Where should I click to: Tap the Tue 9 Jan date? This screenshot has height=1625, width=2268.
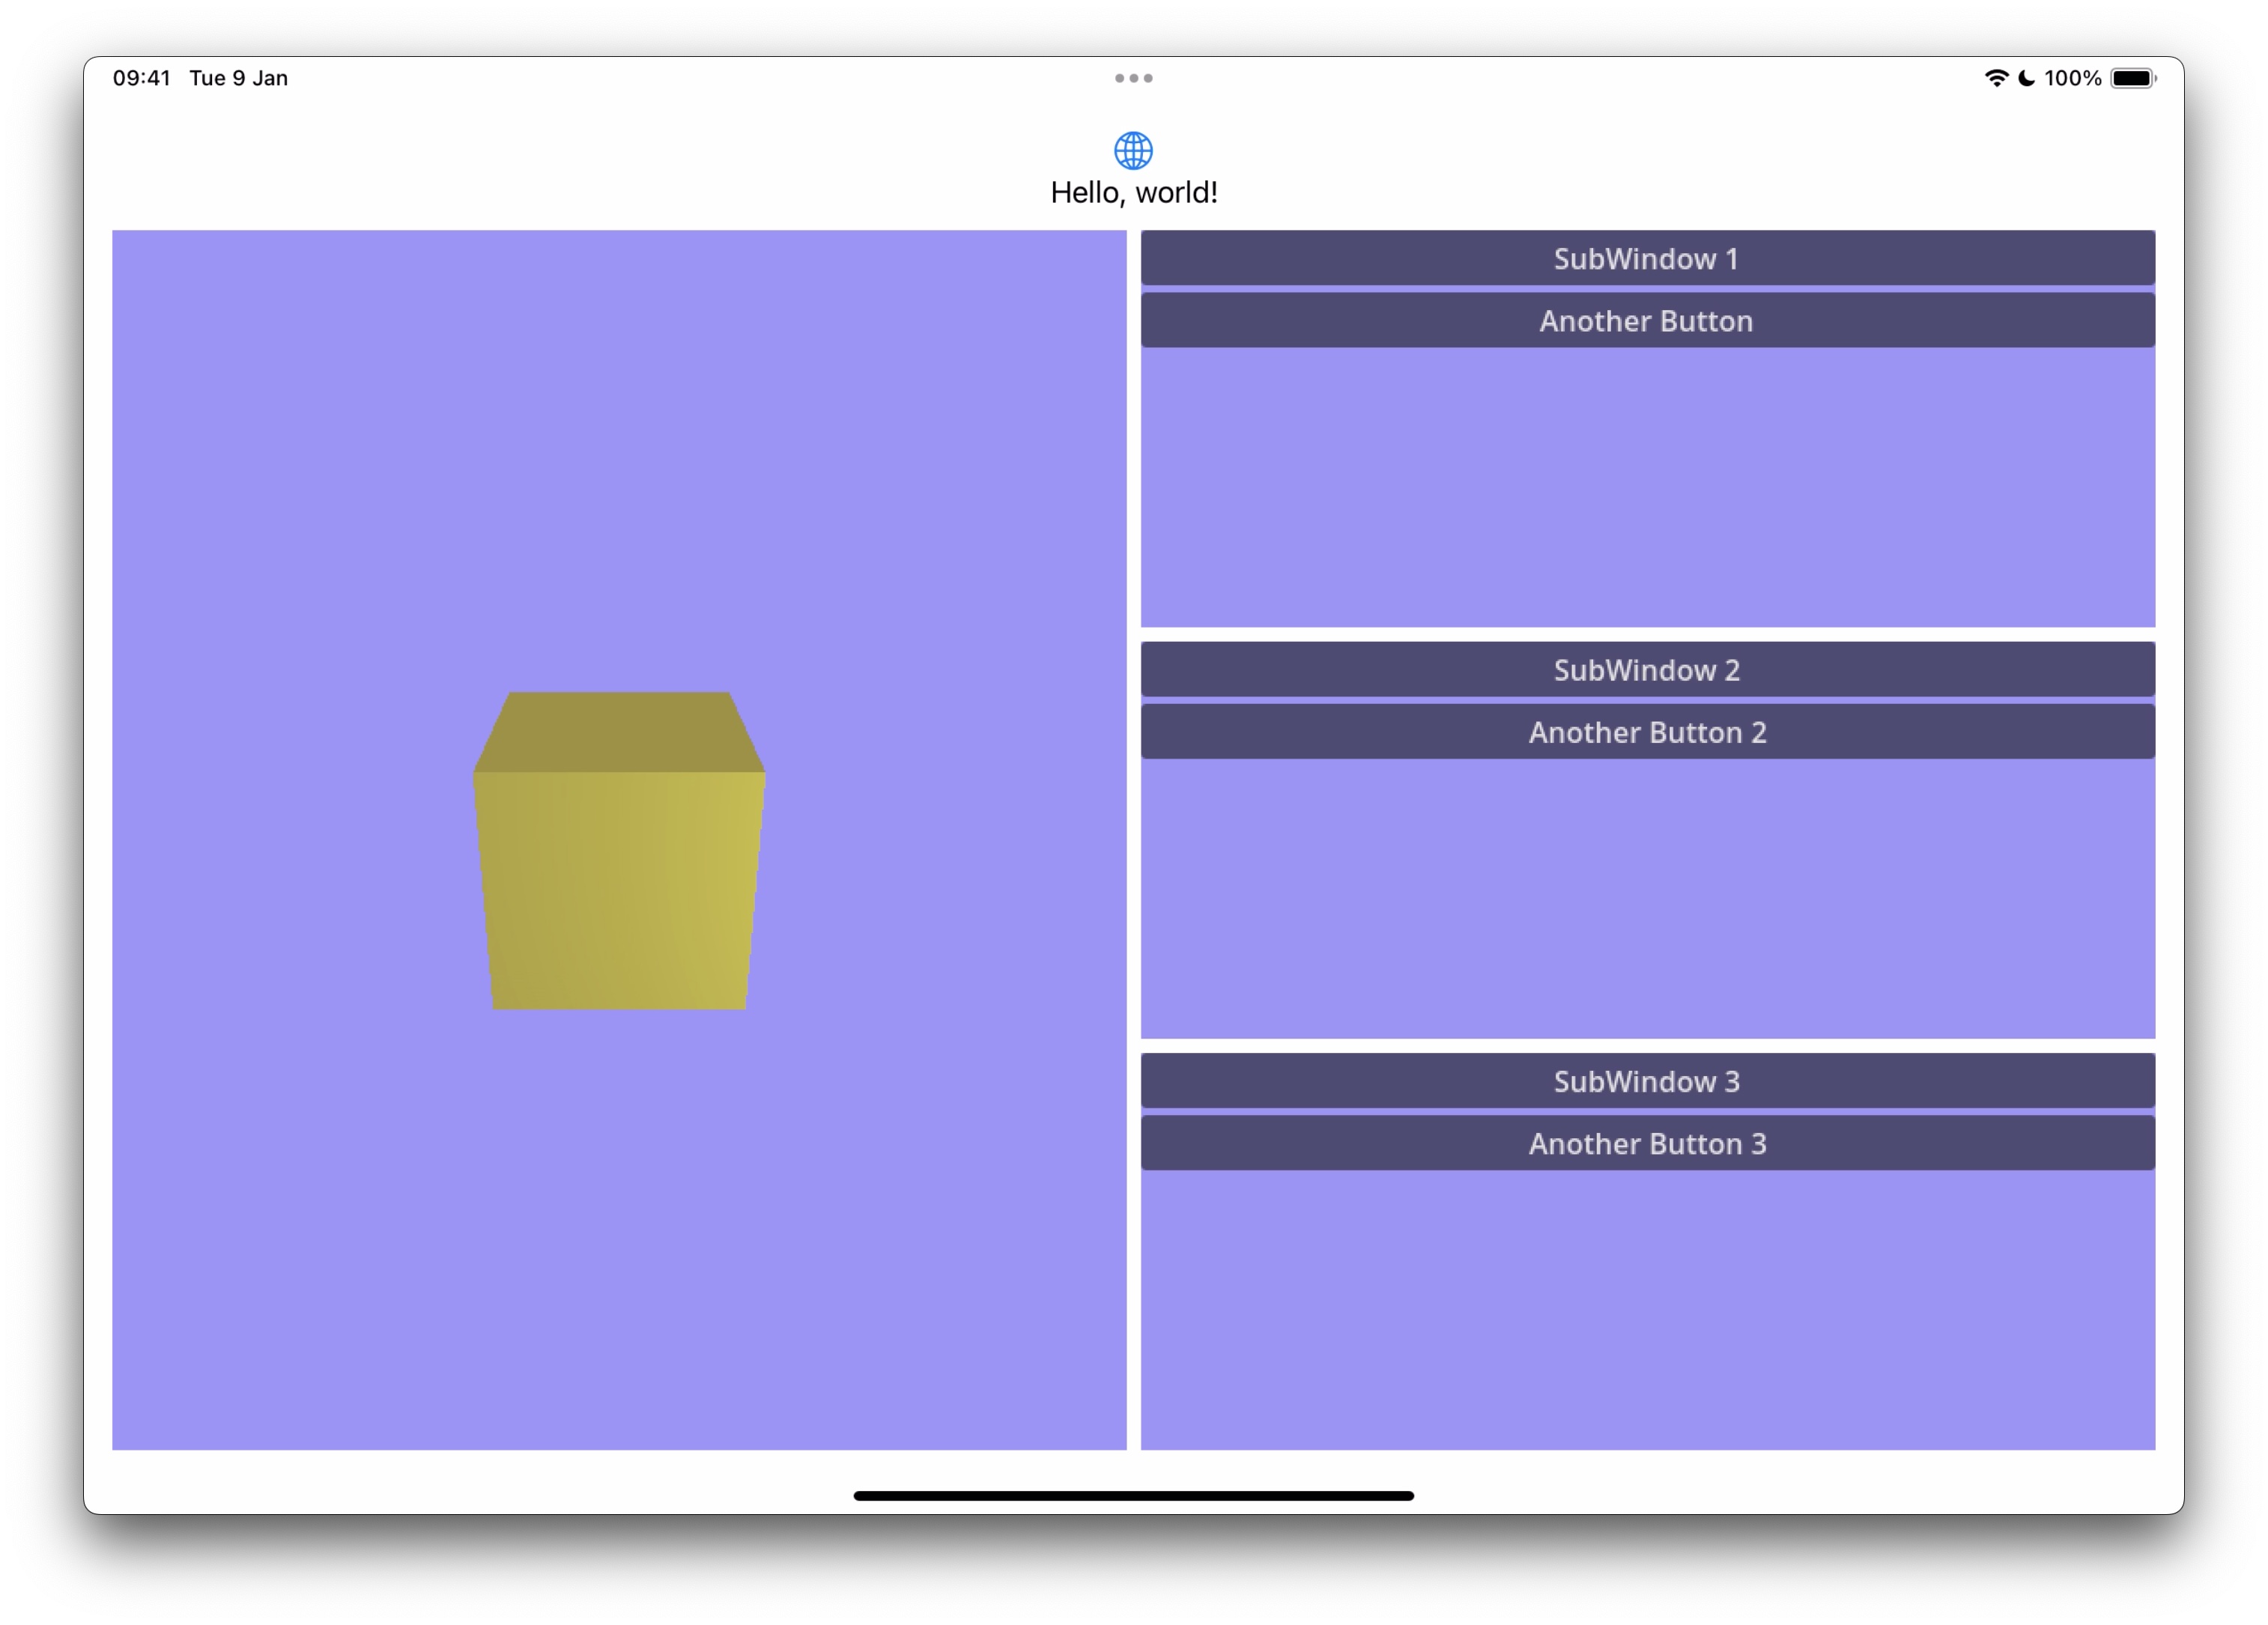click(238, 78)
